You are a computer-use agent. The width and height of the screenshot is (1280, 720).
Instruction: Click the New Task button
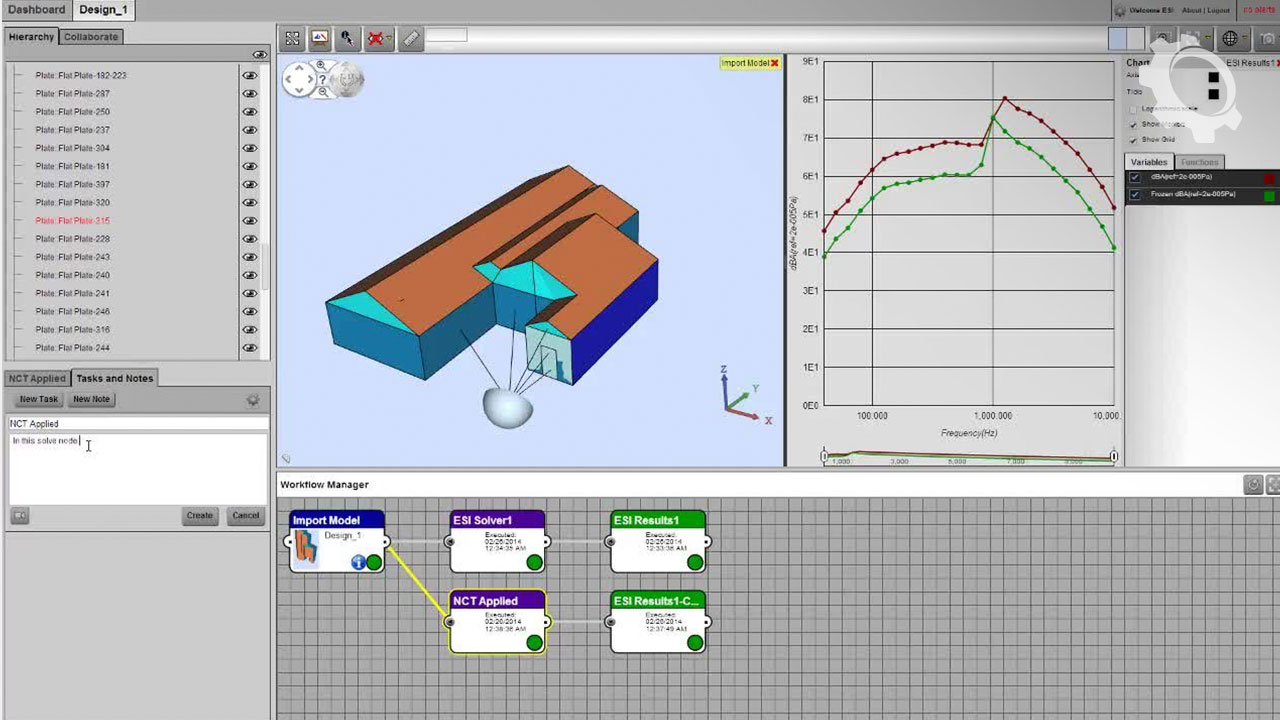pyautogui.click(x=39, y=399)
